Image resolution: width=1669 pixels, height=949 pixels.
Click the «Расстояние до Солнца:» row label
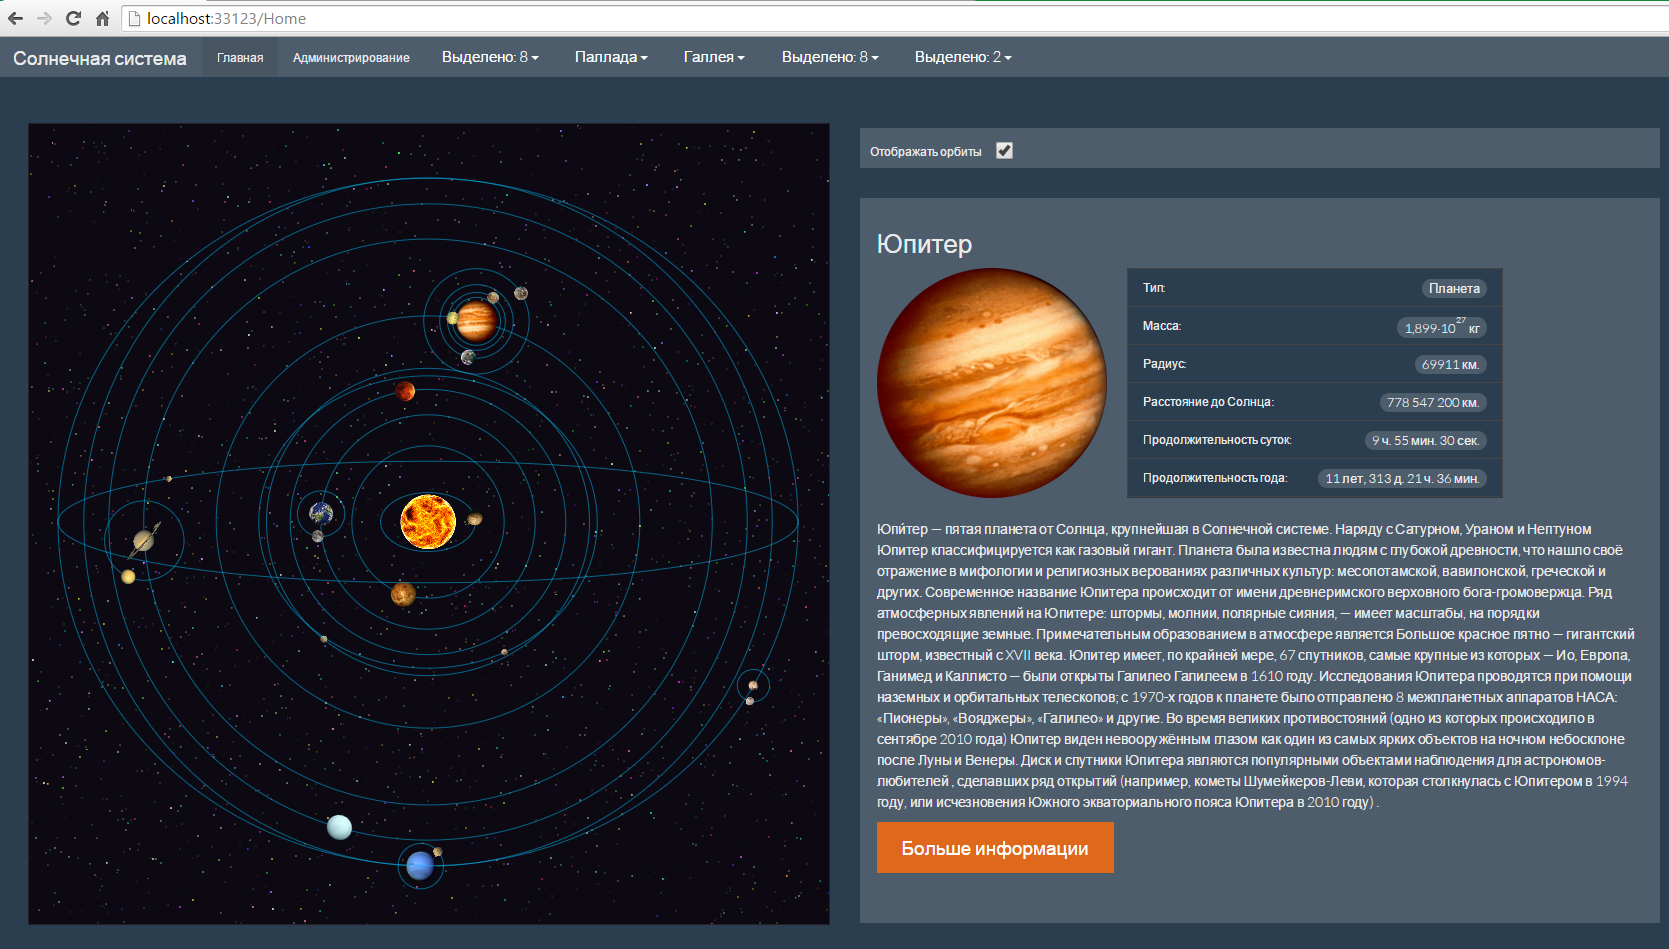click(x=1208, y=402)
